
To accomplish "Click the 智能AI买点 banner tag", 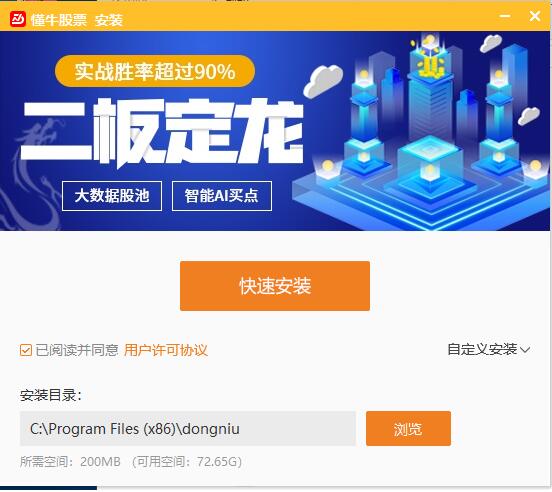I will (222, 196).
